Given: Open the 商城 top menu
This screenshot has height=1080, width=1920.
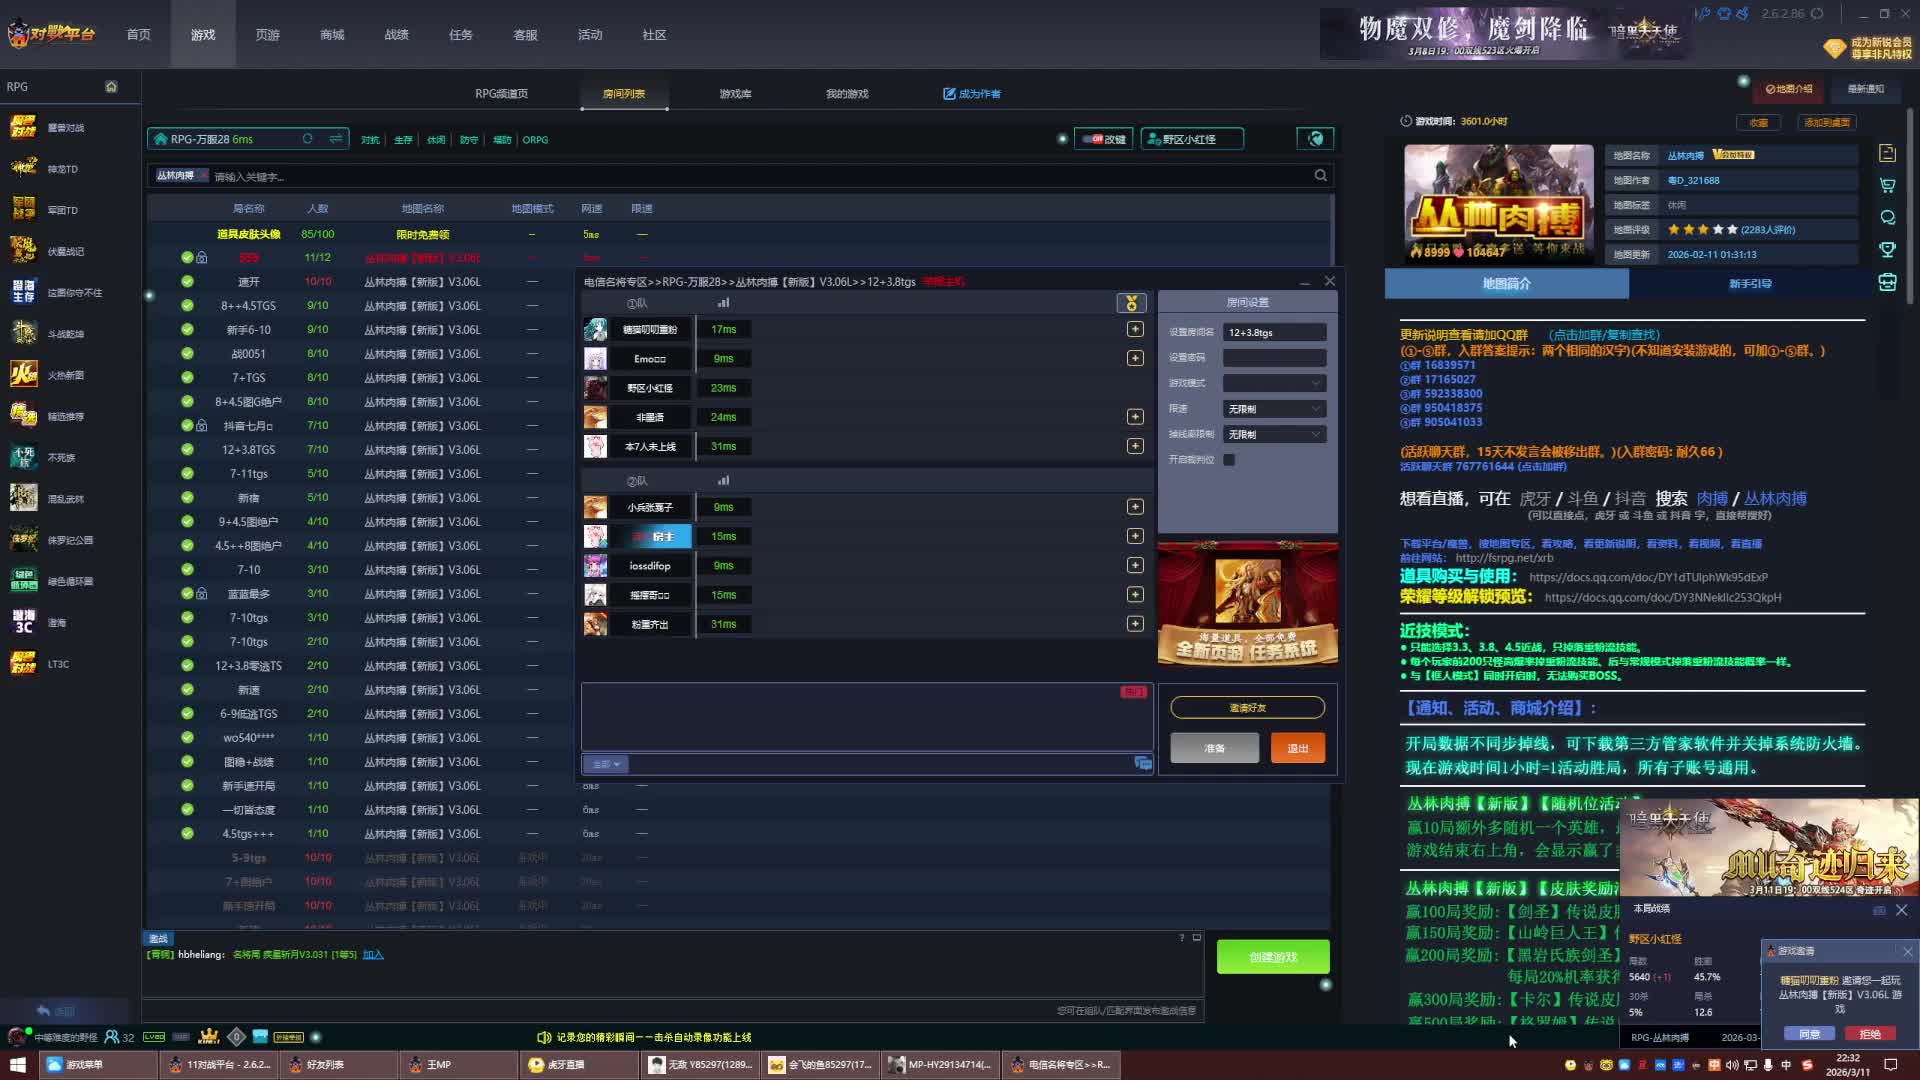Looking at the screenshot, I should [x=332, y=35].
